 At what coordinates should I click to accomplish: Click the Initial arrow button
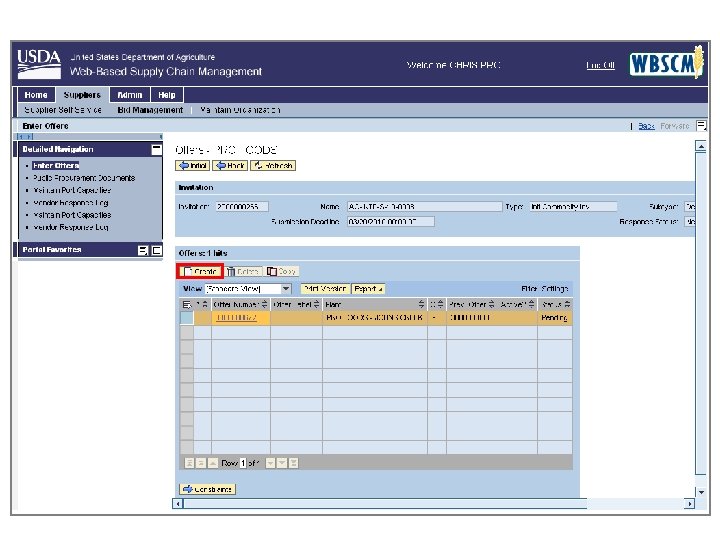click(x=193, y=165)
